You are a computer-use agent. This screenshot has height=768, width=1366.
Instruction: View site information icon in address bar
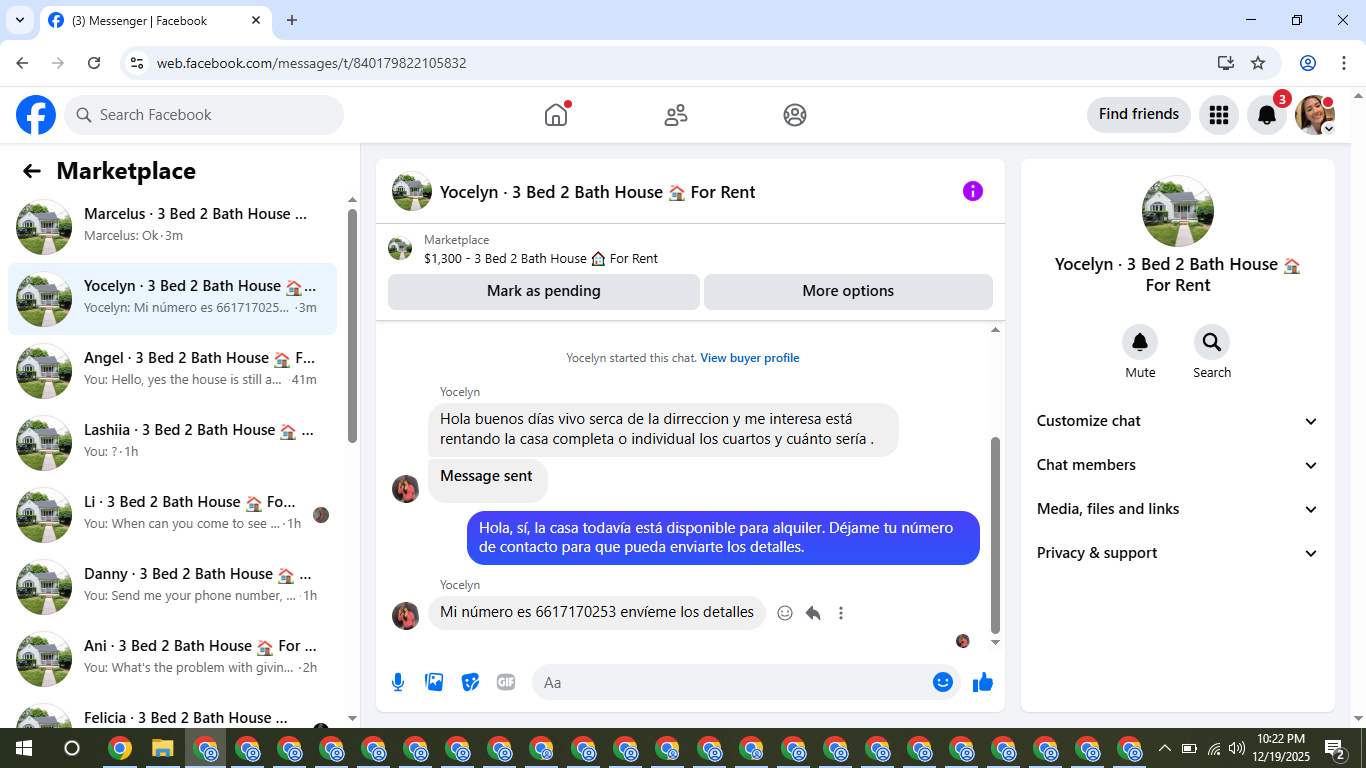click(138, 63)
